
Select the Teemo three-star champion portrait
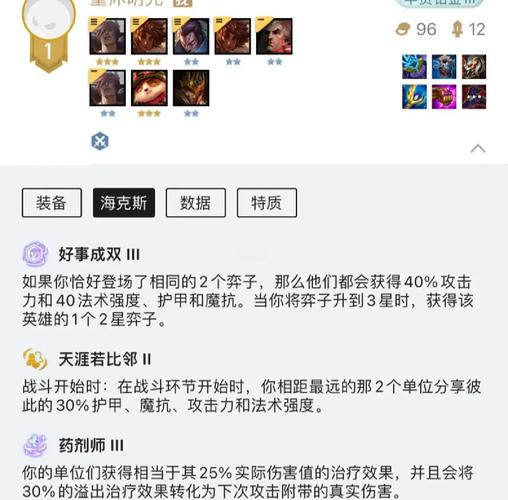click(x=149, y=88)
